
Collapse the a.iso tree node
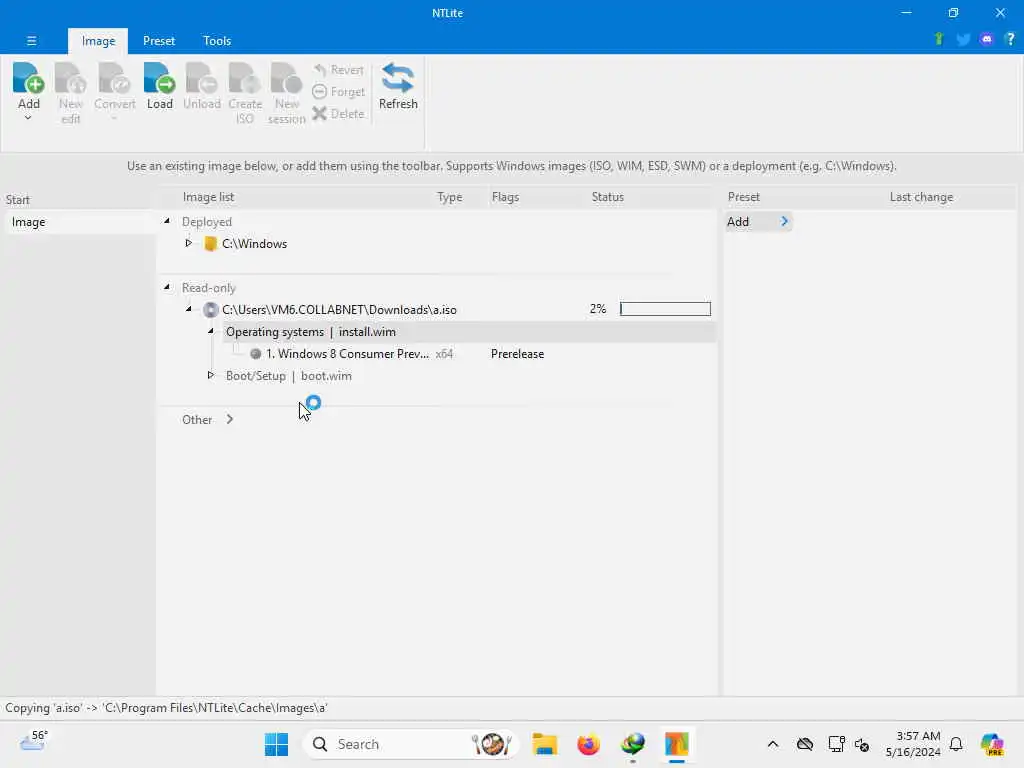click(x=189, y=309)
